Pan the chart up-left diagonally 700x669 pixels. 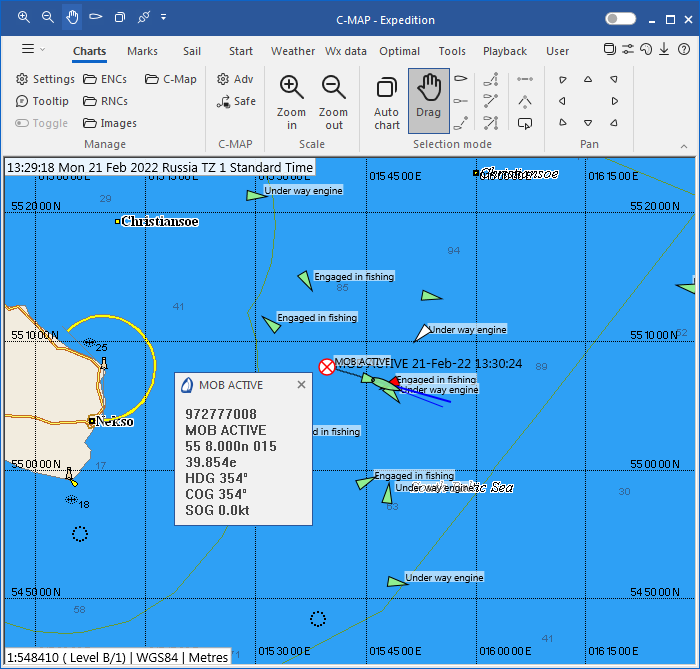click(x=562, y=79)
